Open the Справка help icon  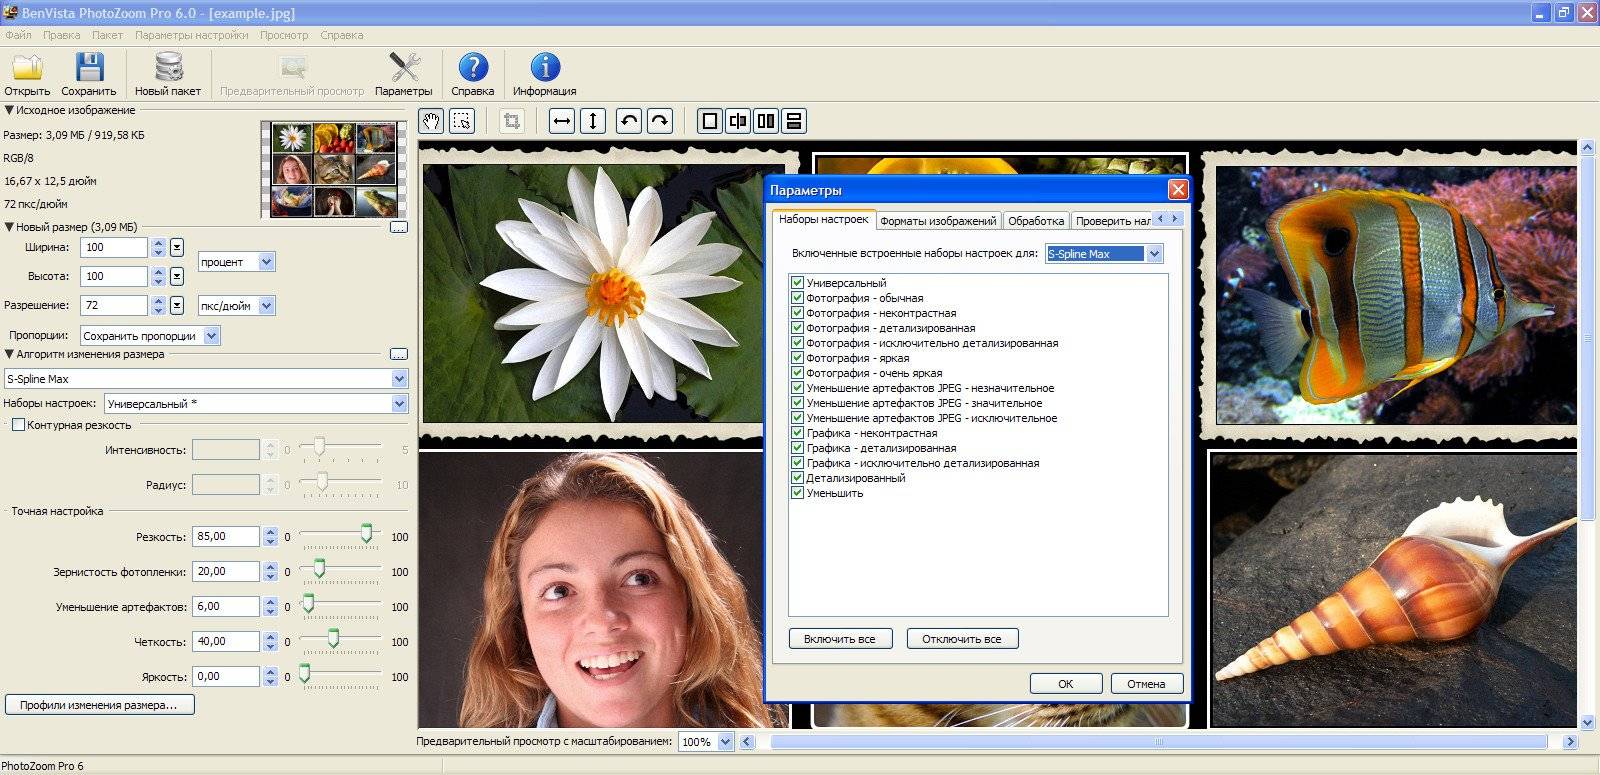click(473, 67)
